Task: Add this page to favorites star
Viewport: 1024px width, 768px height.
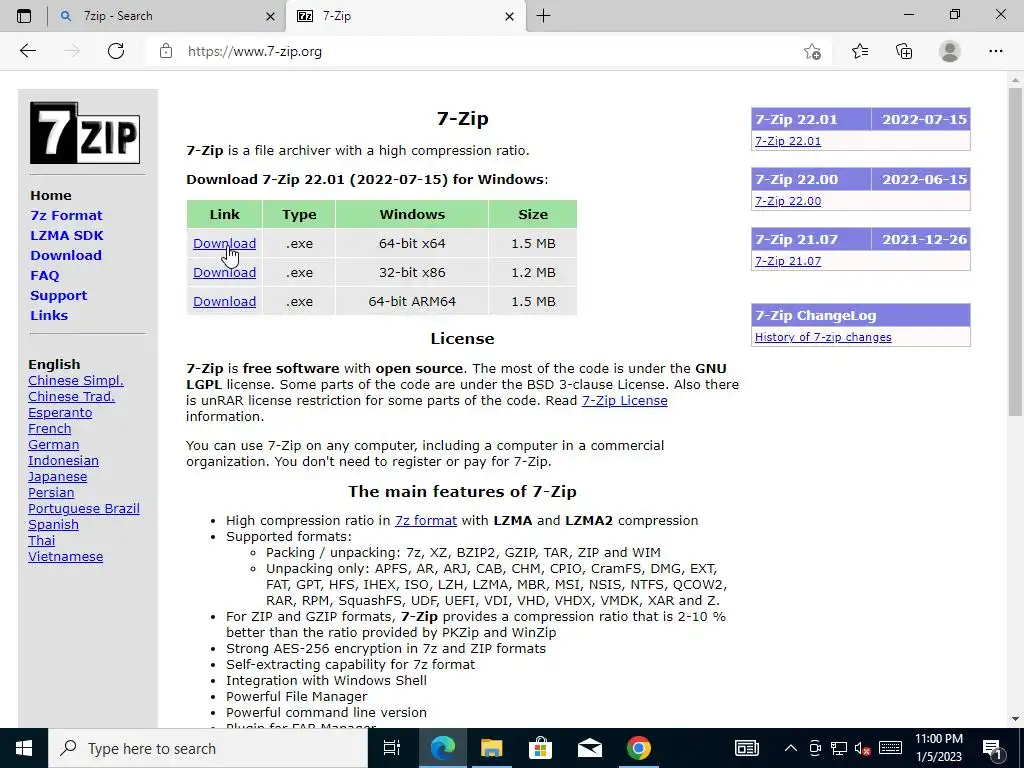Action: click(x=812, y=51)
